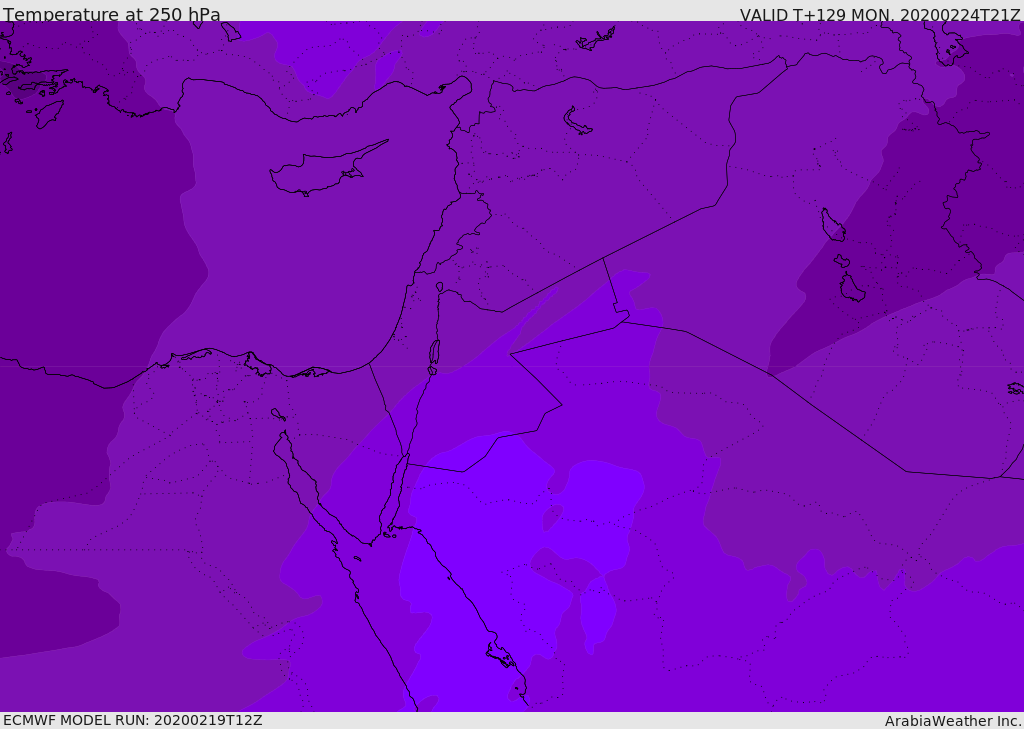Click the 'ECMWF MODEL RUN: 20200219T12Z' footer text

(x=133, y=720)
